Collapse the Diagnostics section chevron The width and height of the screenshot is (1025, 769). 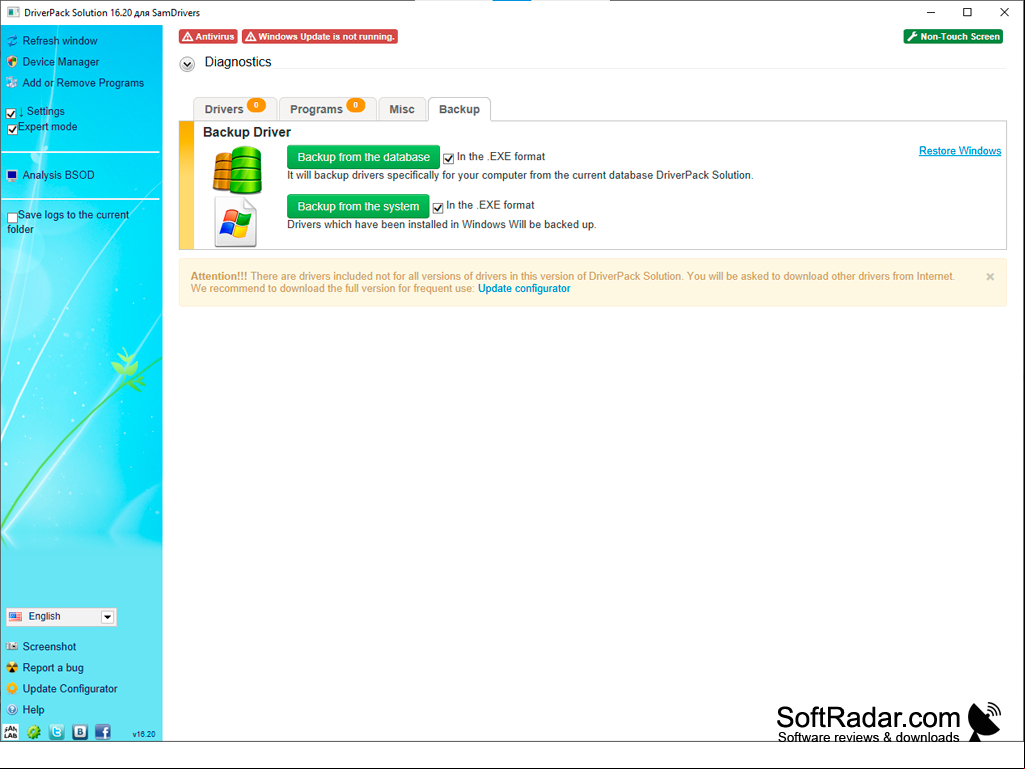(187, 64)
